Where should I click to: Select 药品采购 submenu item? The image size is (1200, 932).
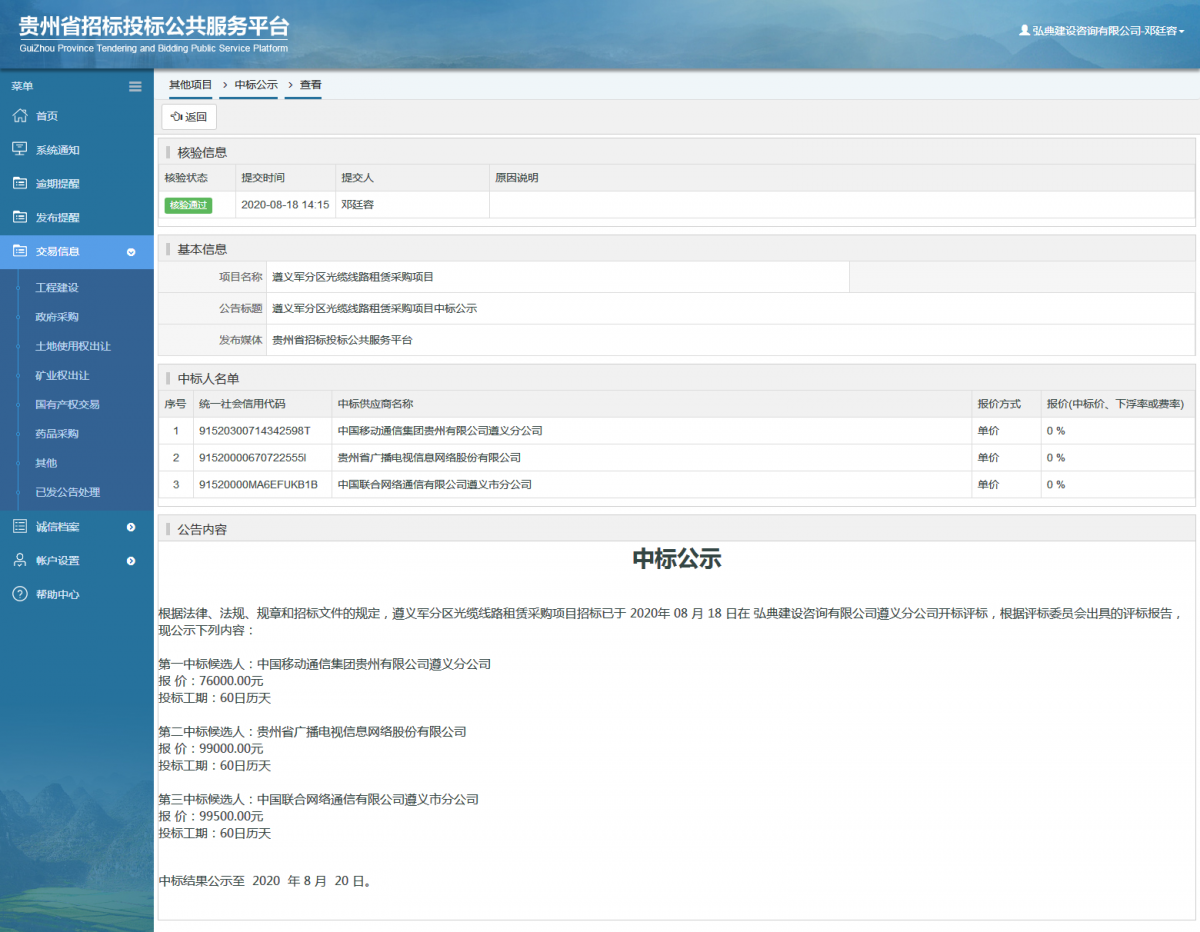57,434
